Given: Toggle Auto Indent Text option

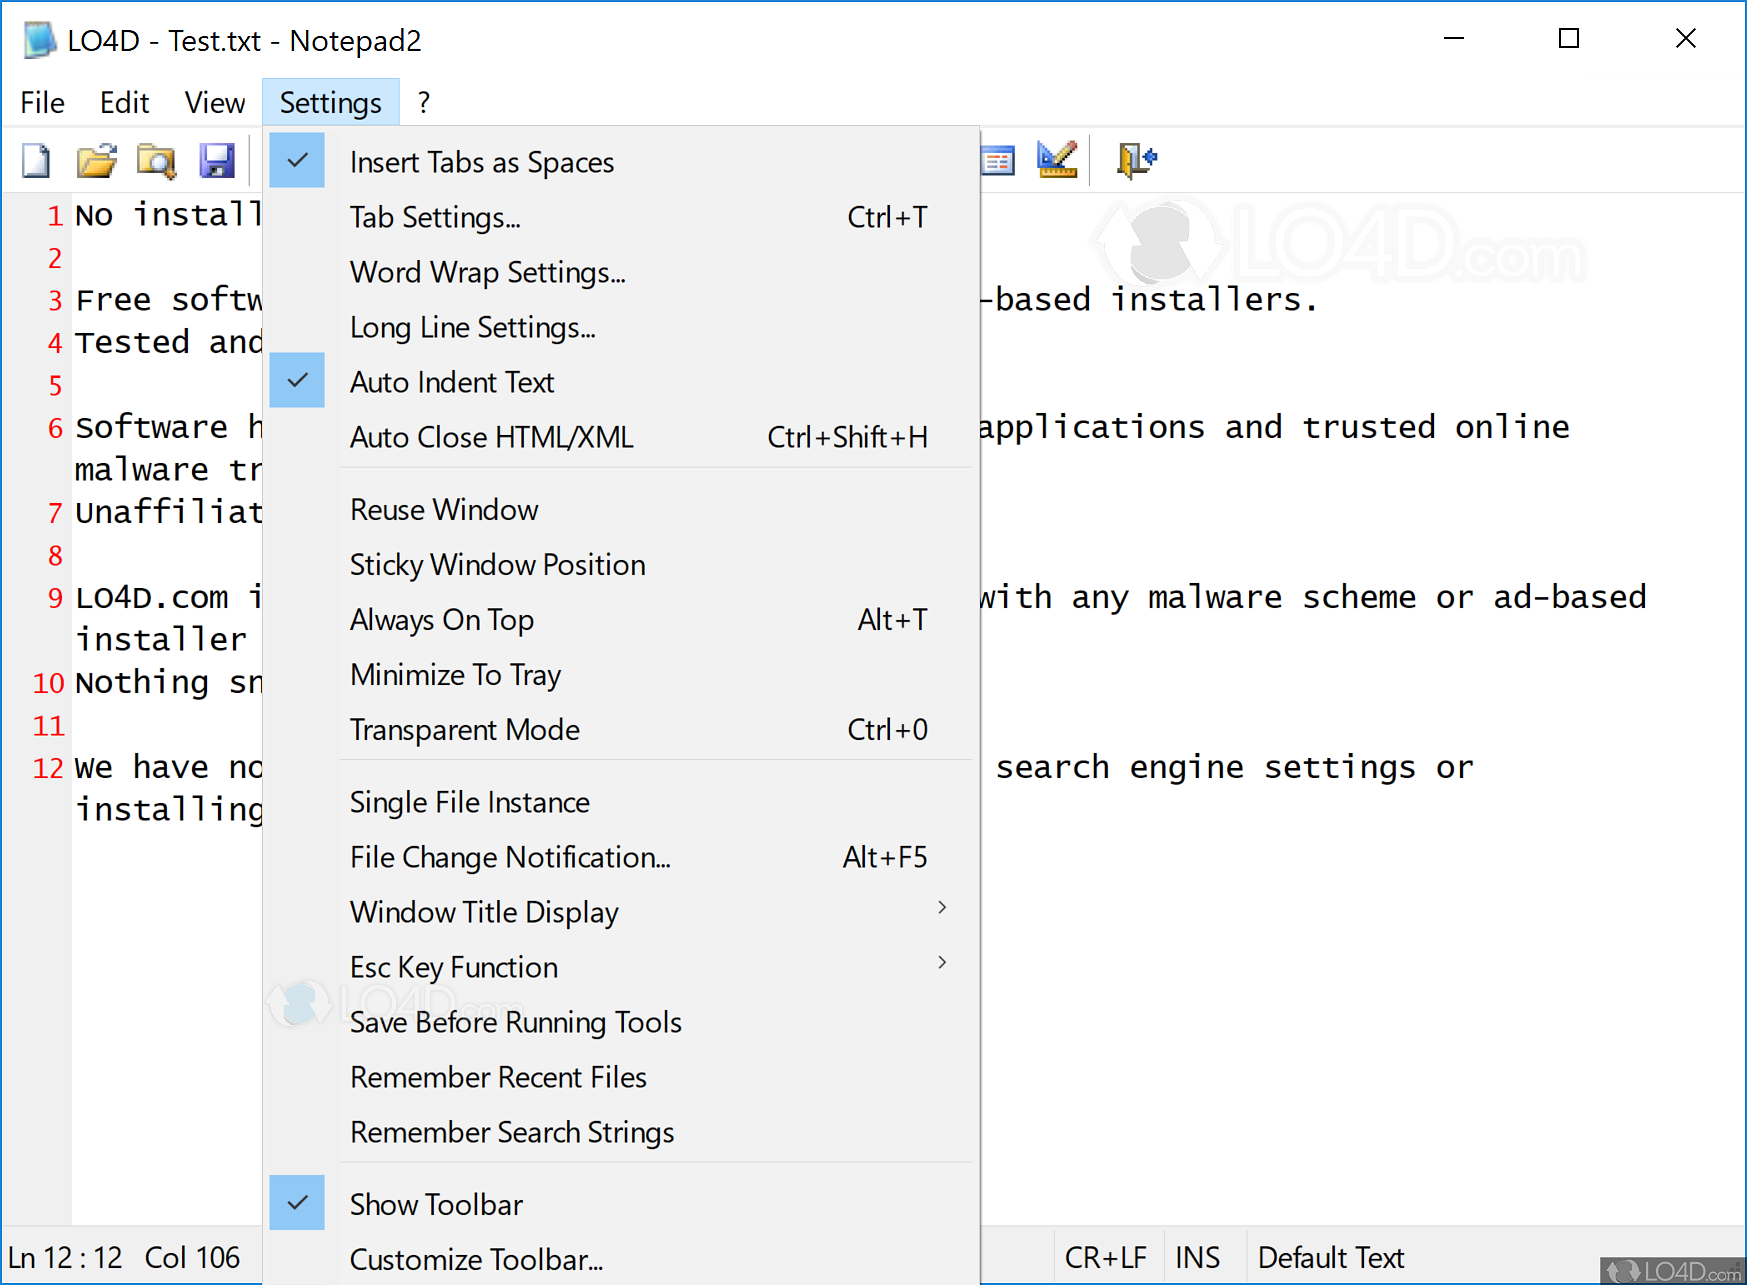Looking at the screenshot, I should click(x=622, y=381).
